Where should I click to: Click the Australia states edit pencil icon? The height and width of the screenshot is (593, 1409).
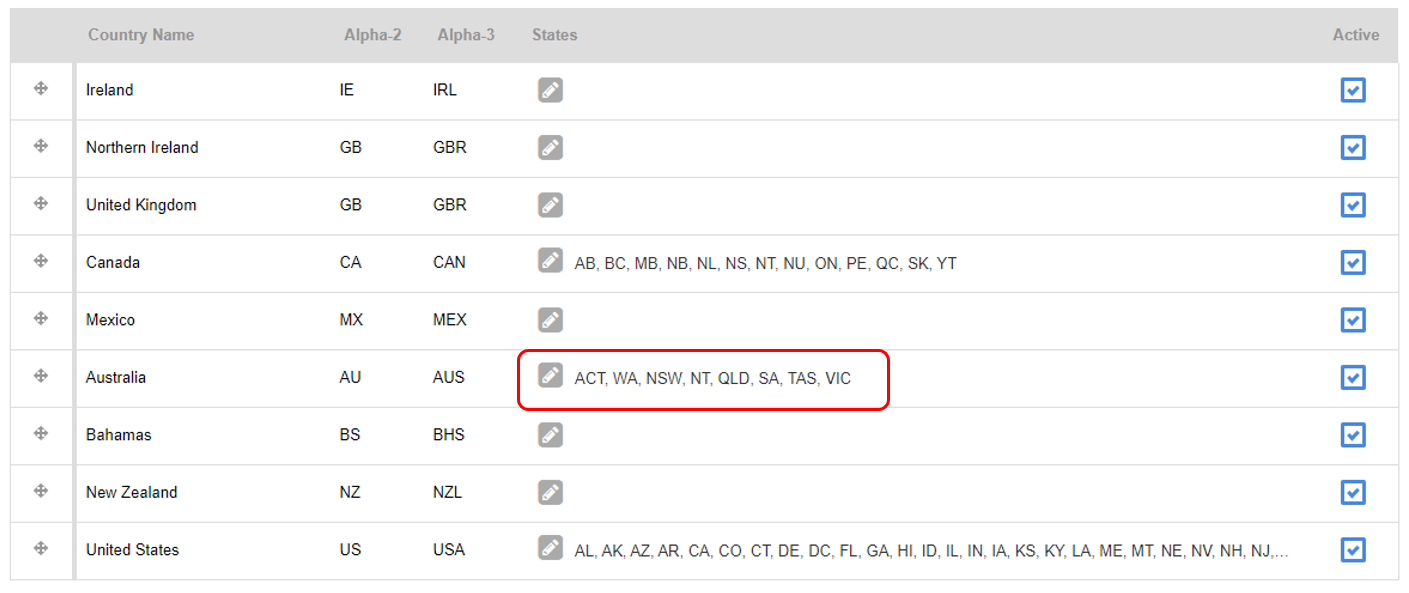point(550,375)
